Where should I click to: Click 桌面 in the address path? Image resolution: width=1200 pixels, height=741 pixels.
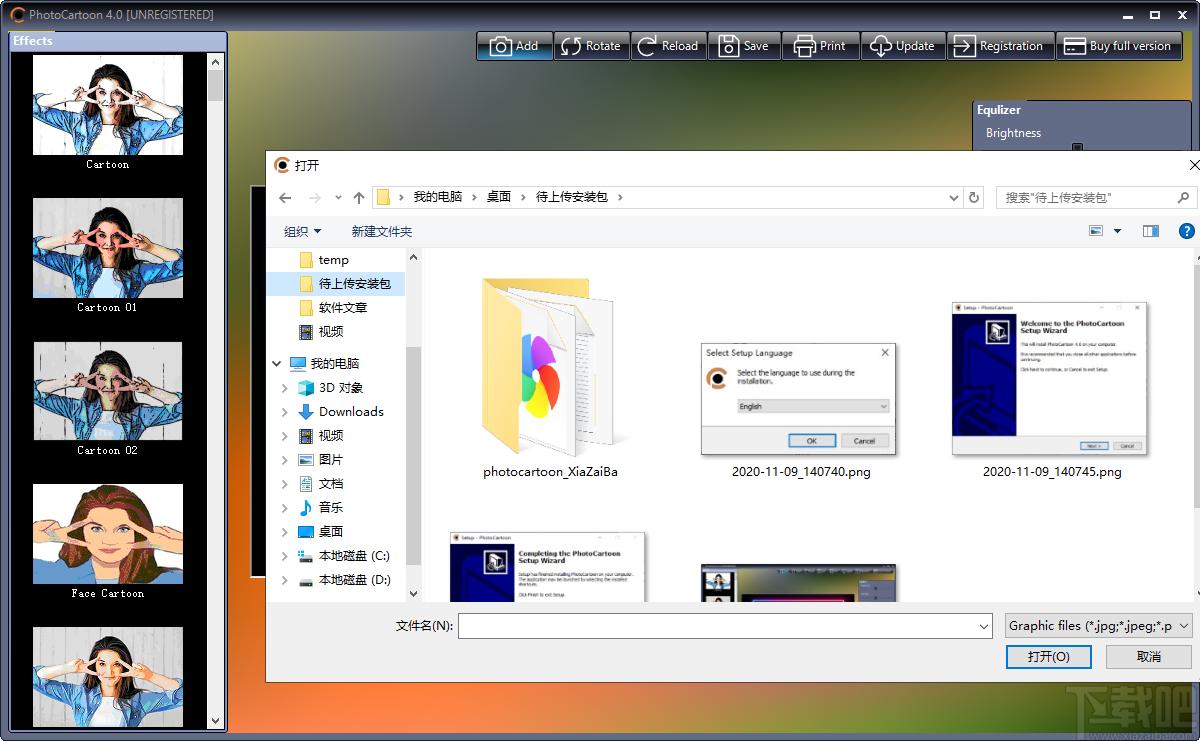click(x=499, y=197)
